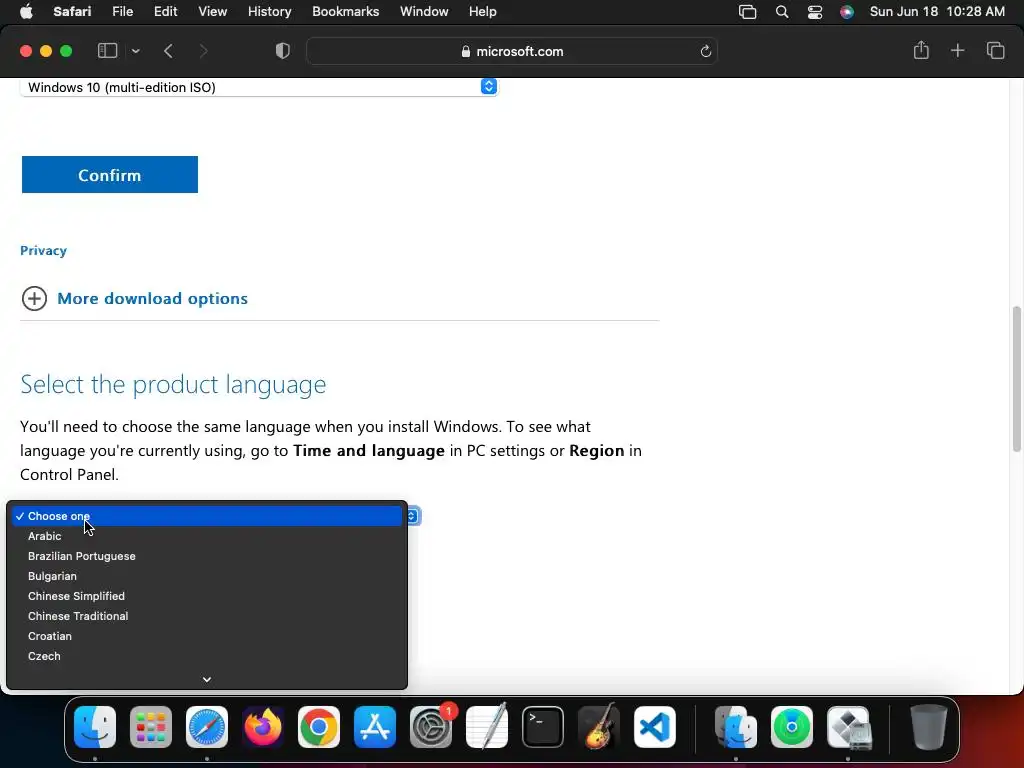Open Stage Manager menu bar icon
Viewport: 1024px width, 768px height.
click(x=747, y=12)
